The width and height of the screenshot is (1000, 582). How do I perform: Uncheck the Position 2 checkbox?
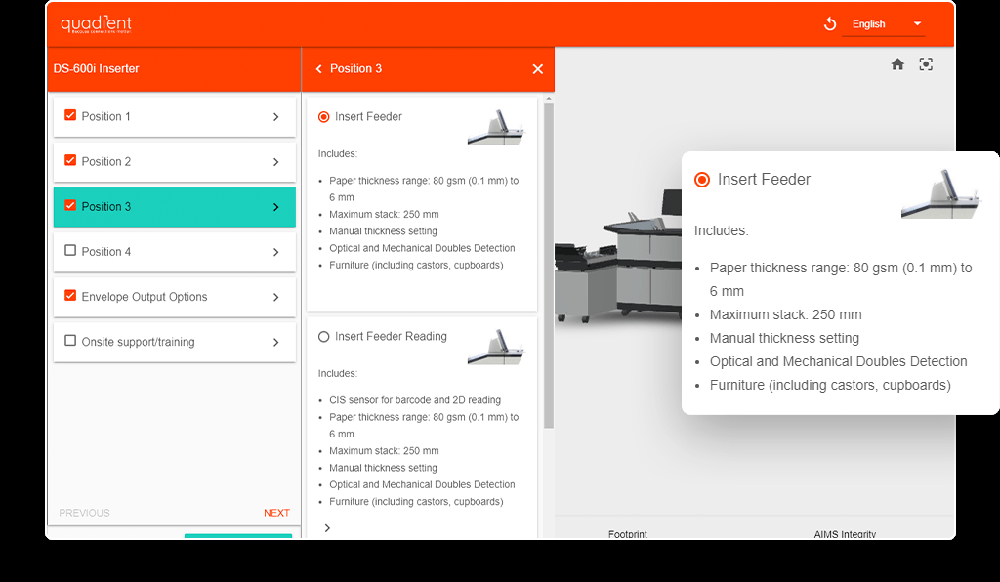70,161
